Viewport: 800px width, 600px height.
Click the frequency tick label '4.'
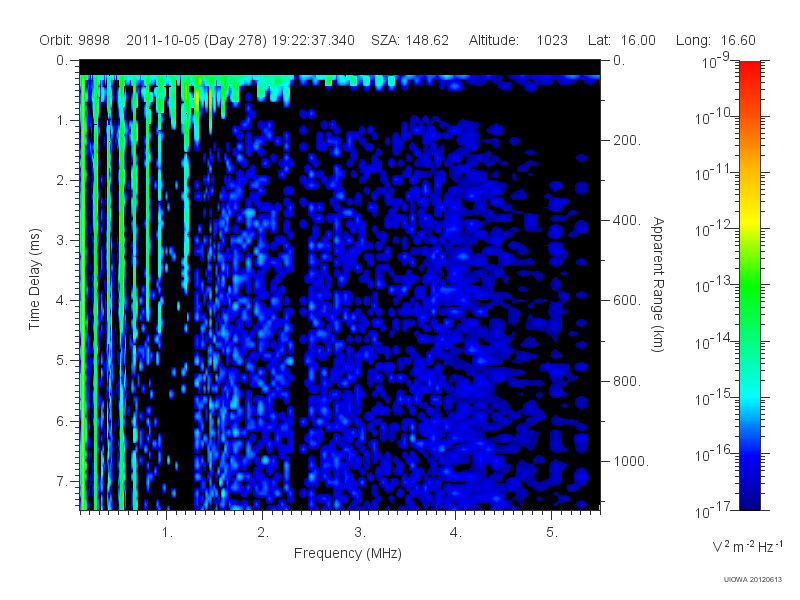[456, 533]
